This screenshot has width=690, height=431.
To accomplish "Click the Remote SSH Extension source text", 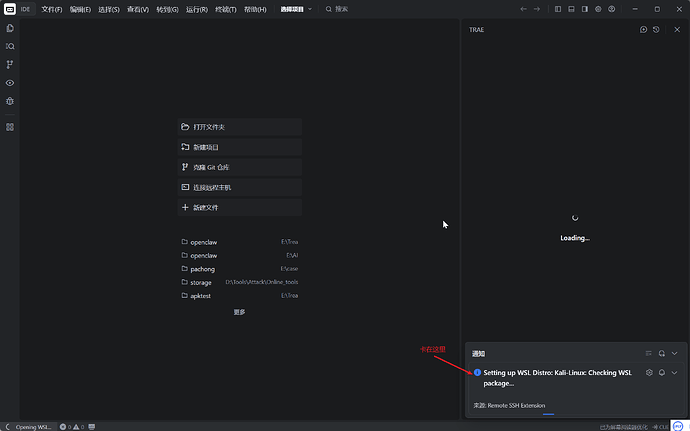I will coord(509,405).
